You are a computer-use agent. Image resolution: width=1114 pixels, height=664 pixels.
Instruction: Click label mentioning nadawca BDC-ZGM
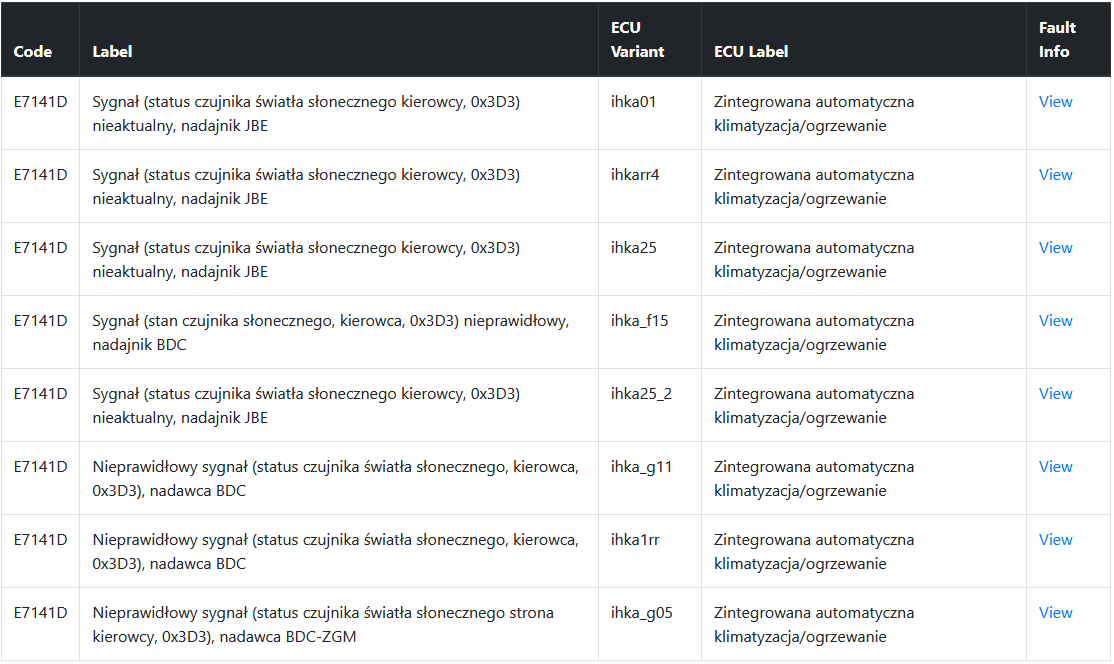pos(323,625)
